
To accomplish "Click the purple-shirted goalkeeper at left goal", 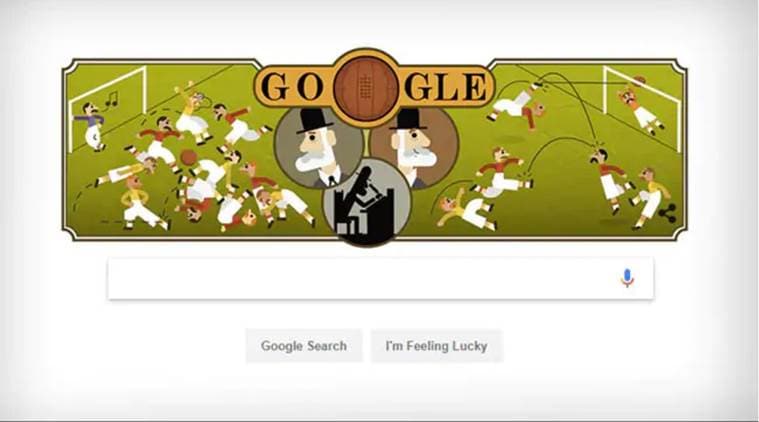I will coord(92,127).
